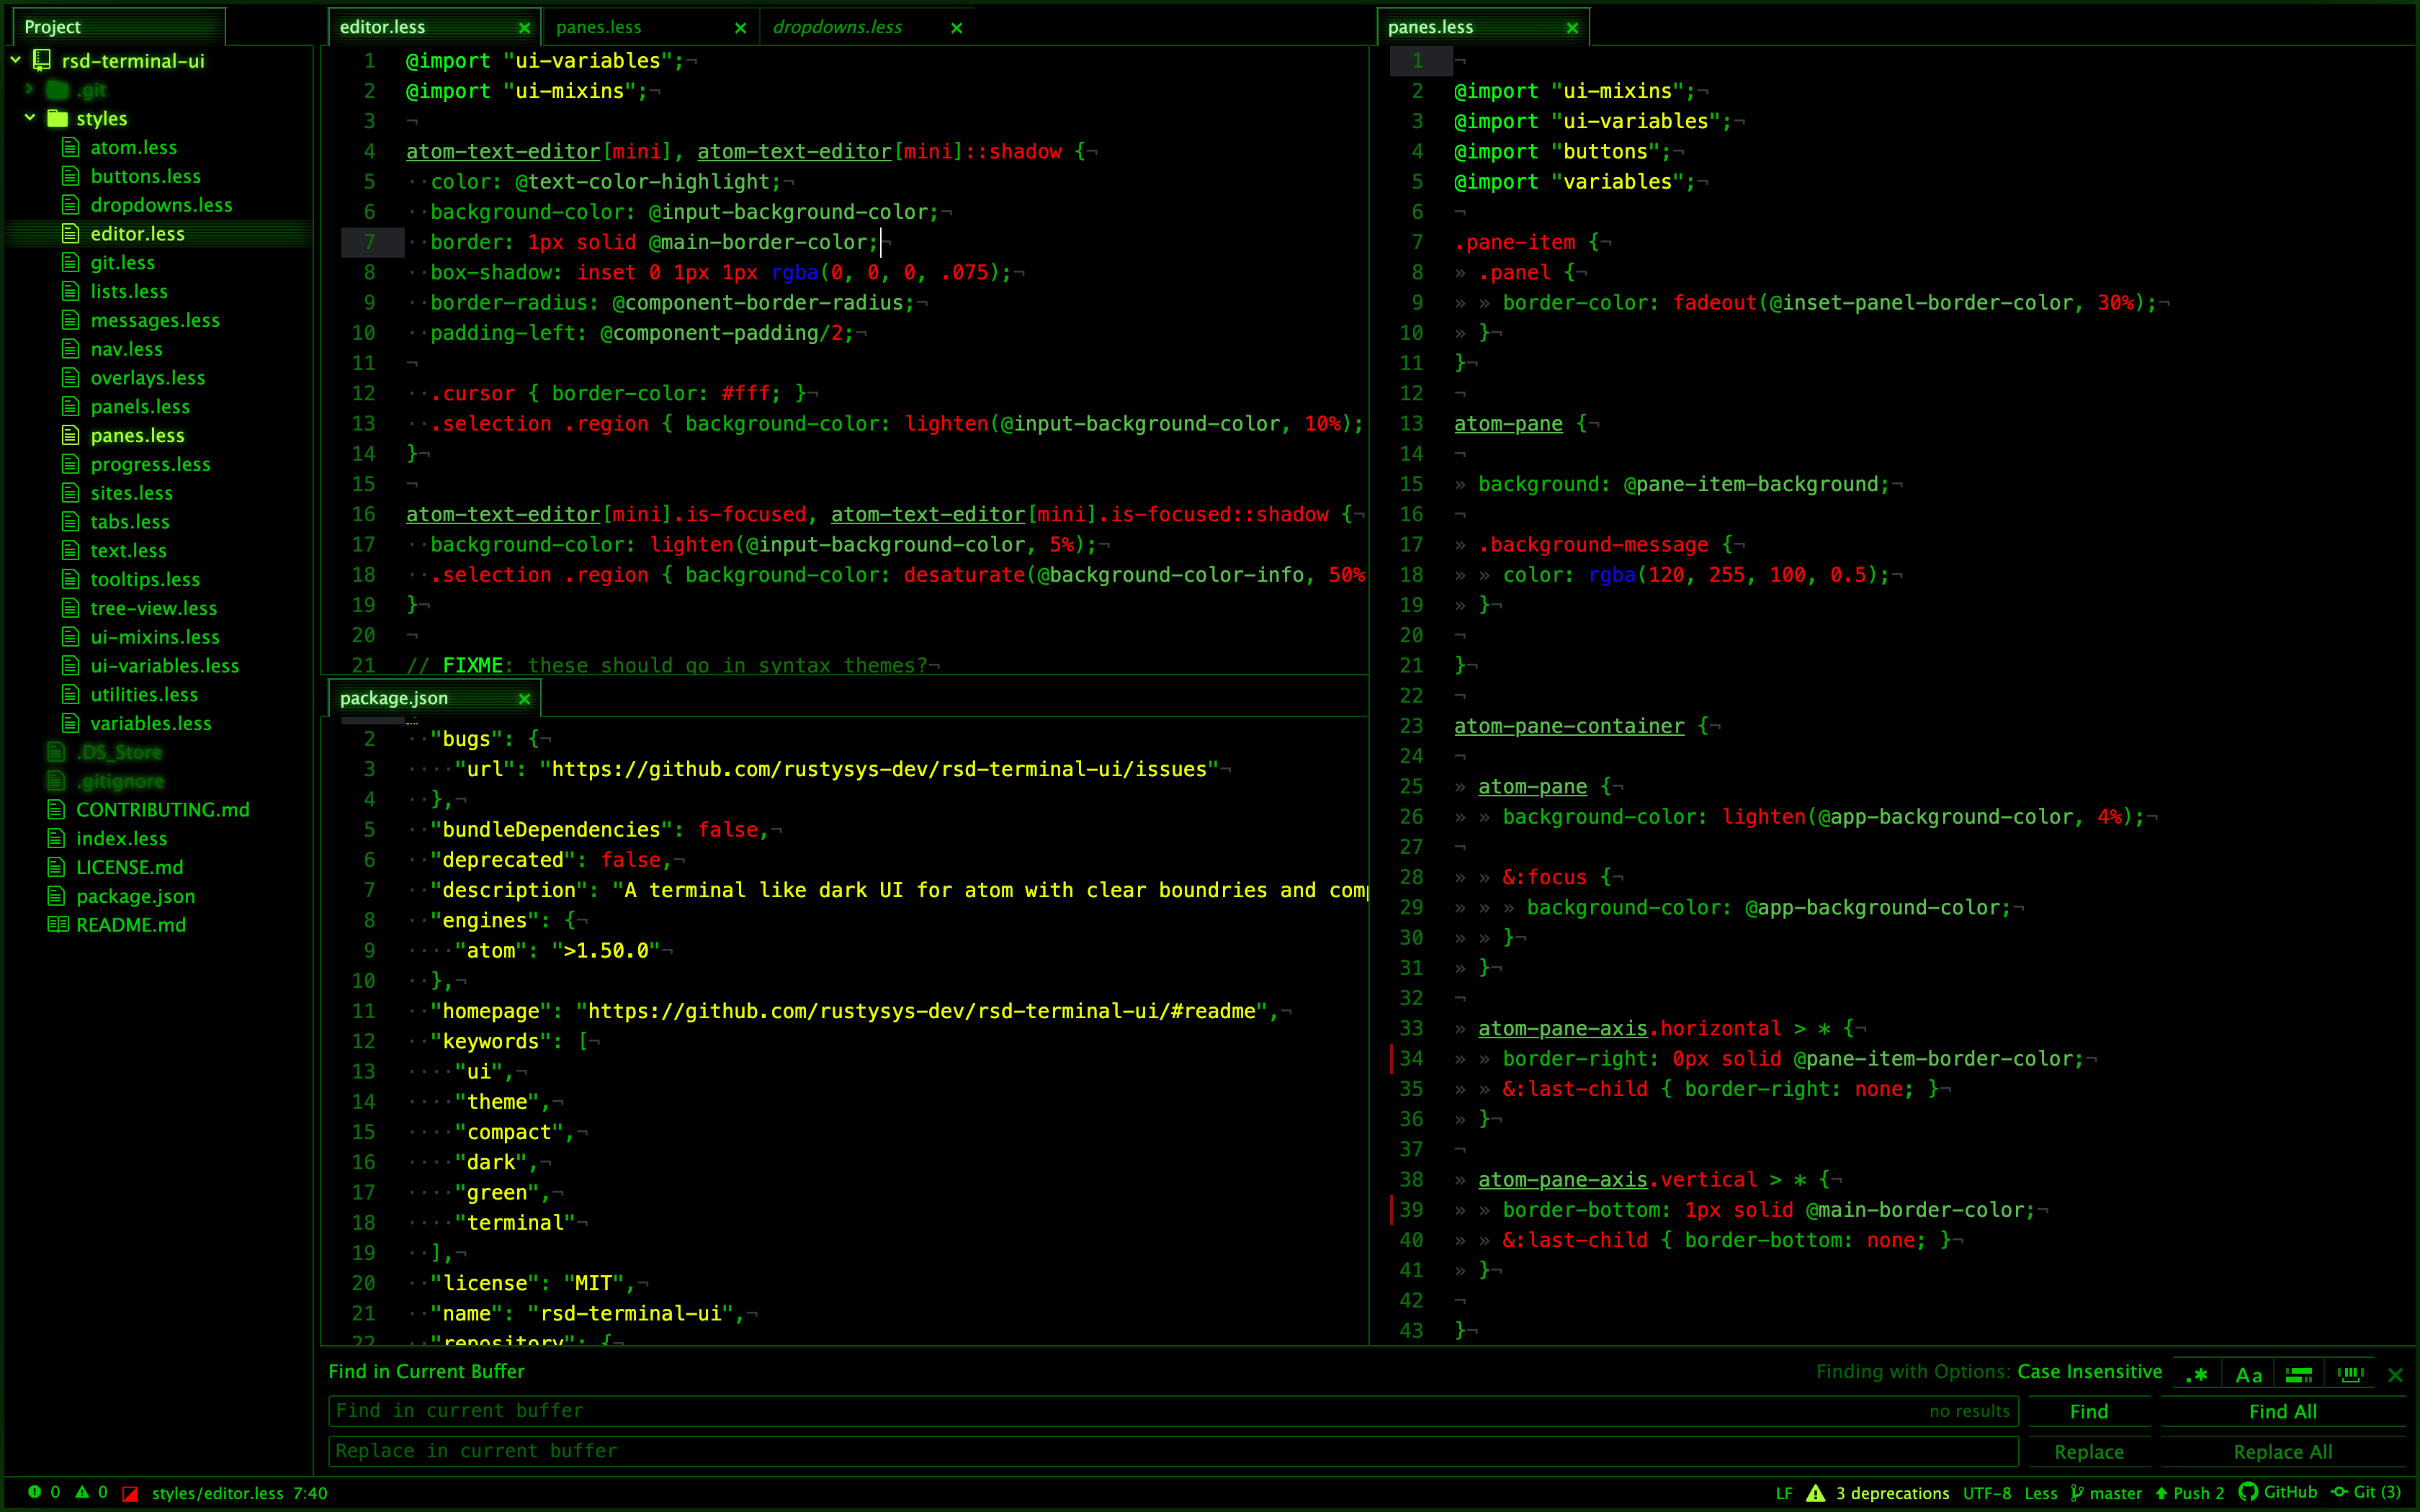Open the Less grammar selector

pyautogui.click(x=2040, y=1493)
